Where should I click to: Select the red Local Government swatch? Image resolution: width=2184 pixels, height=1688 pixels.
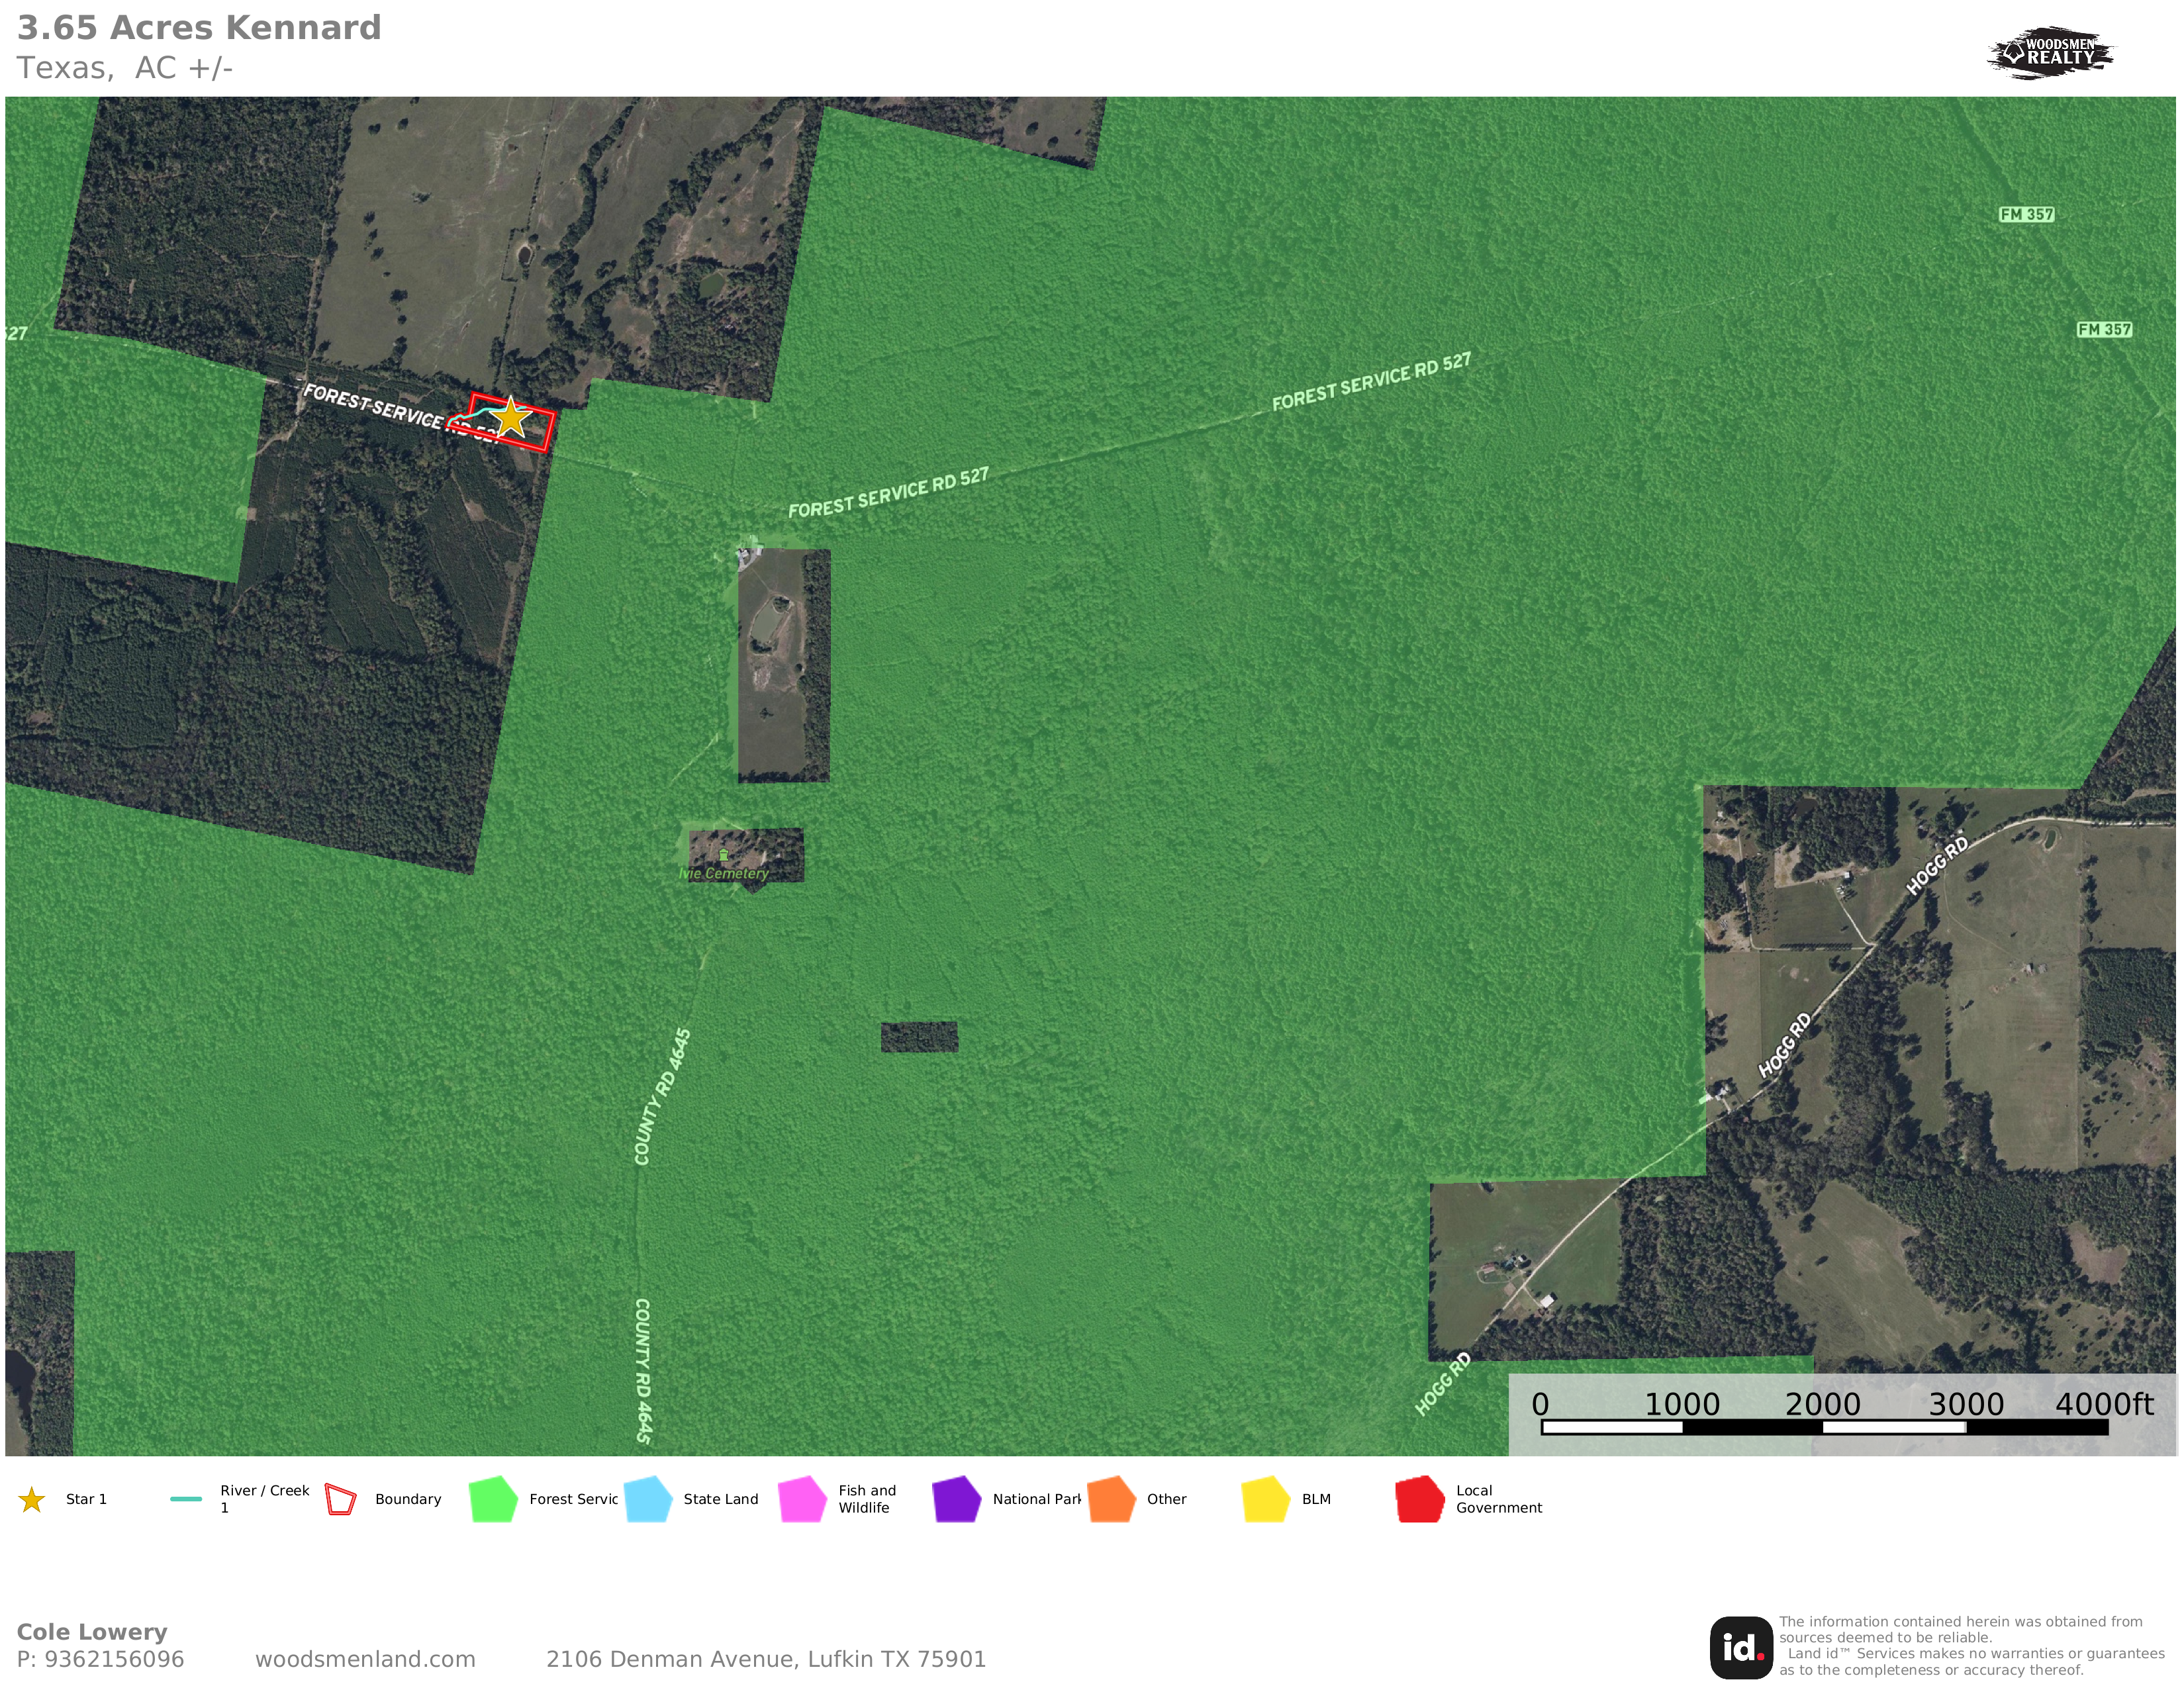click(1419, 1499)
